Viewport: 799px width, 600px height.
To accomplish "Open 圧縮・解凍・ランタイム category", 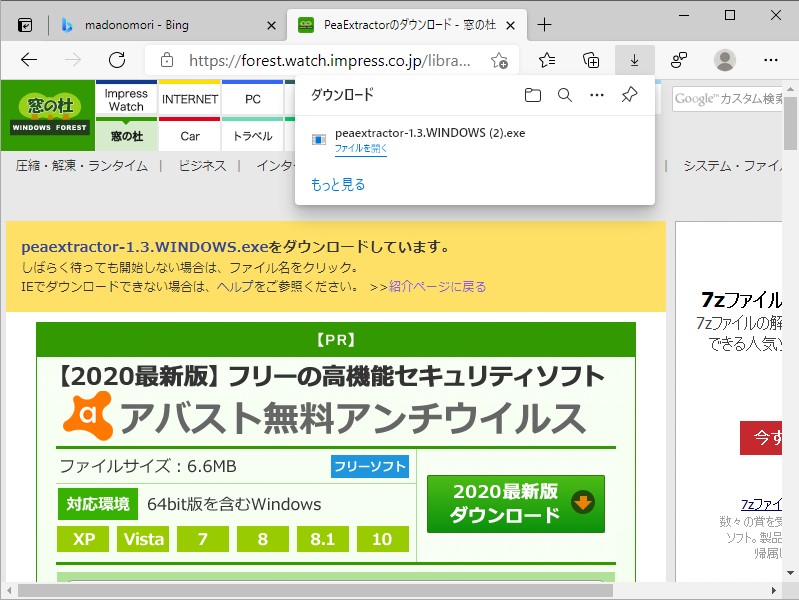I will point(82,166).
